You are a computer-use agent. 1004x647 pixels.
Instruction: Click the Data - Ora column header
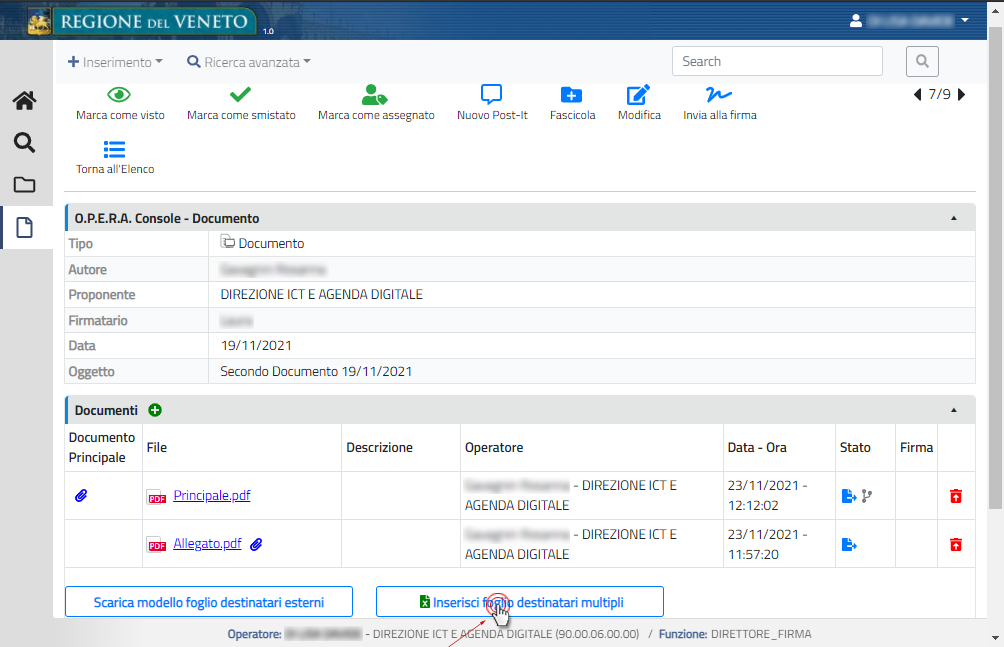click(x=757, y=447)
